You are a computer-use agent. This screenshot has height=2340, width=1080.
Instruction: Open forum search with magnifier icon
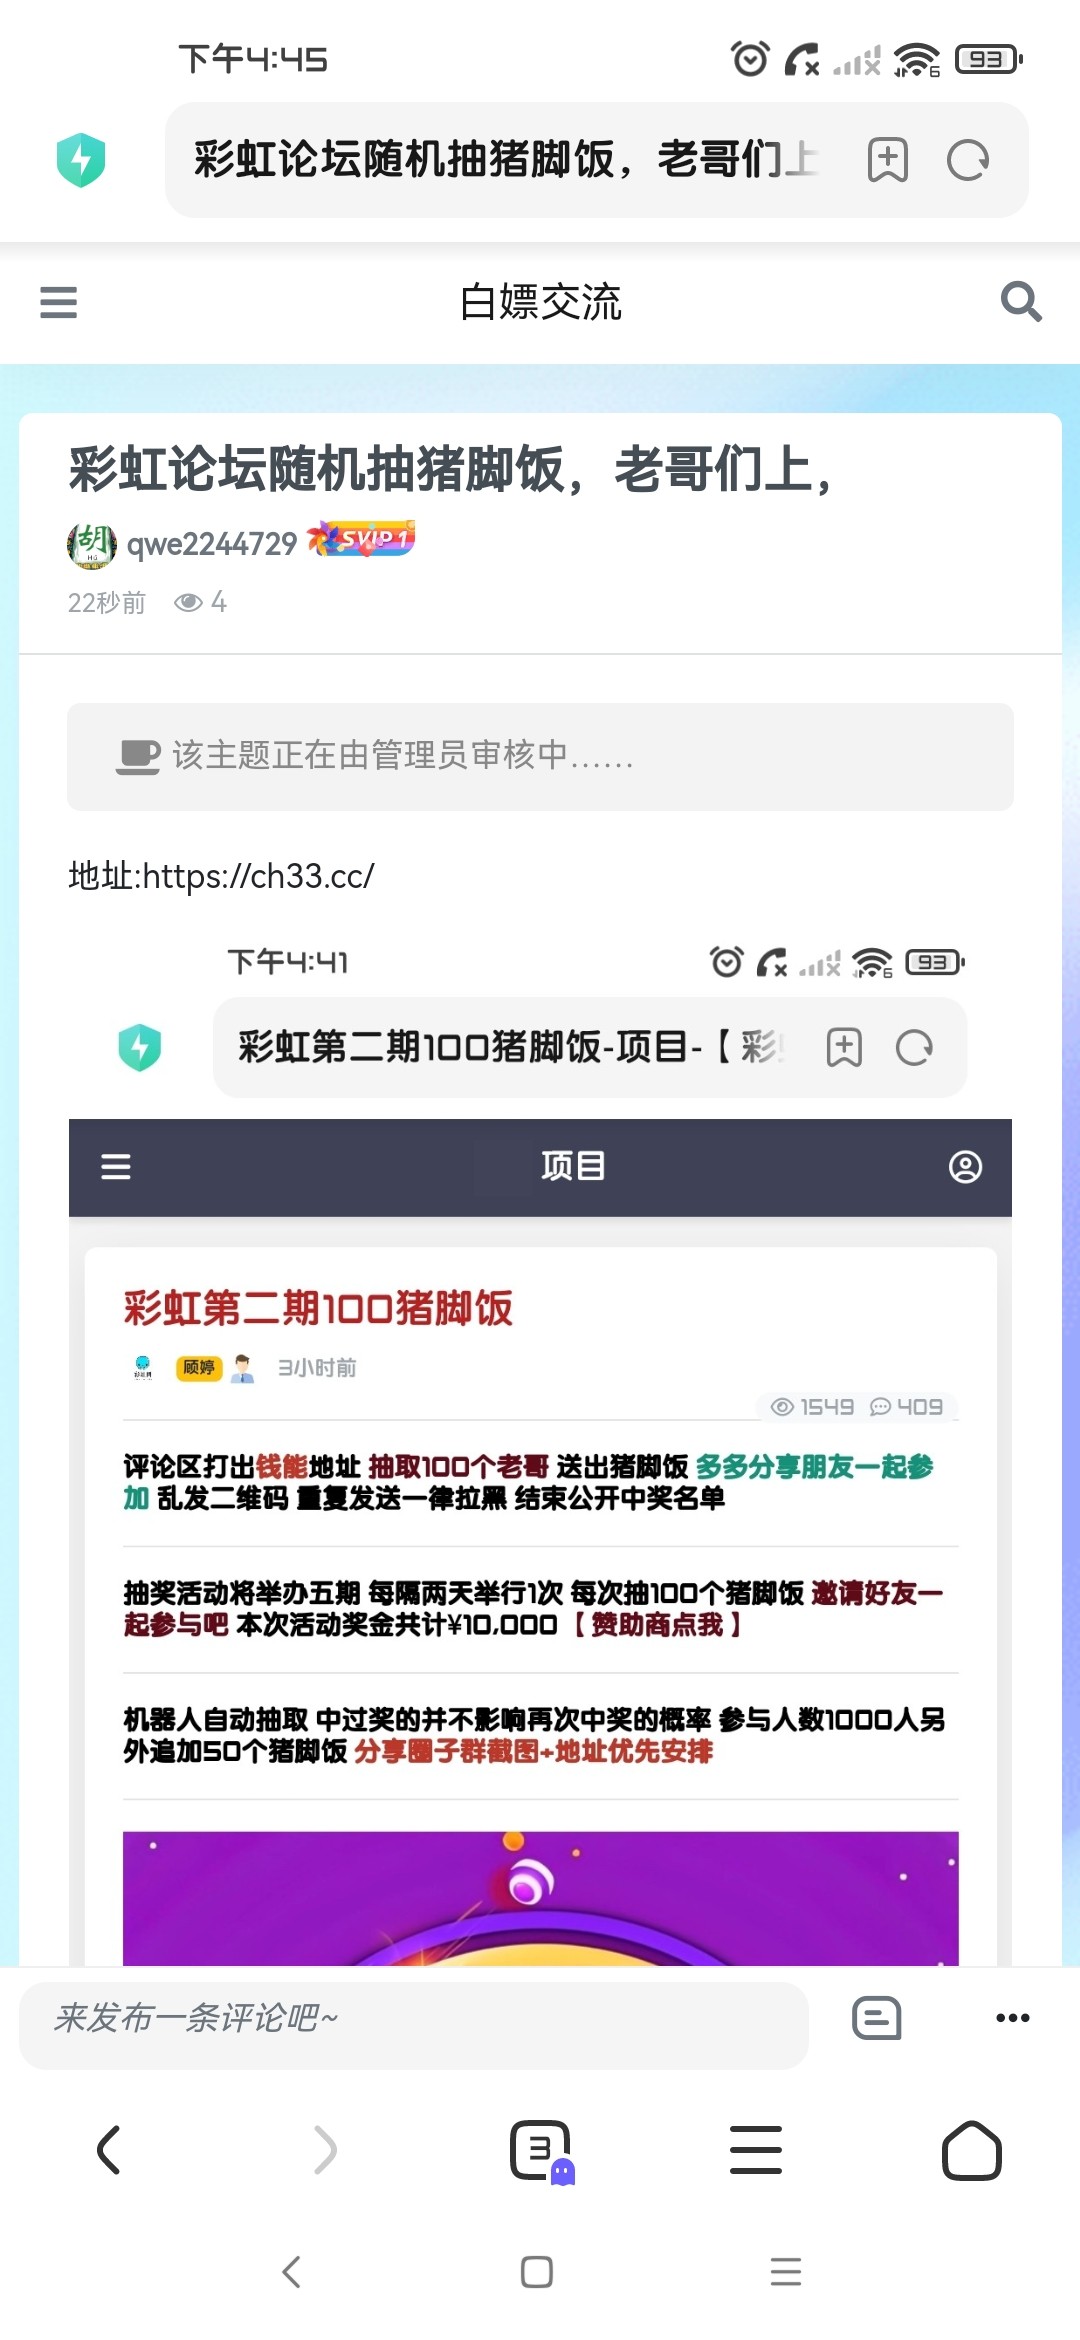coord(1021,301)
